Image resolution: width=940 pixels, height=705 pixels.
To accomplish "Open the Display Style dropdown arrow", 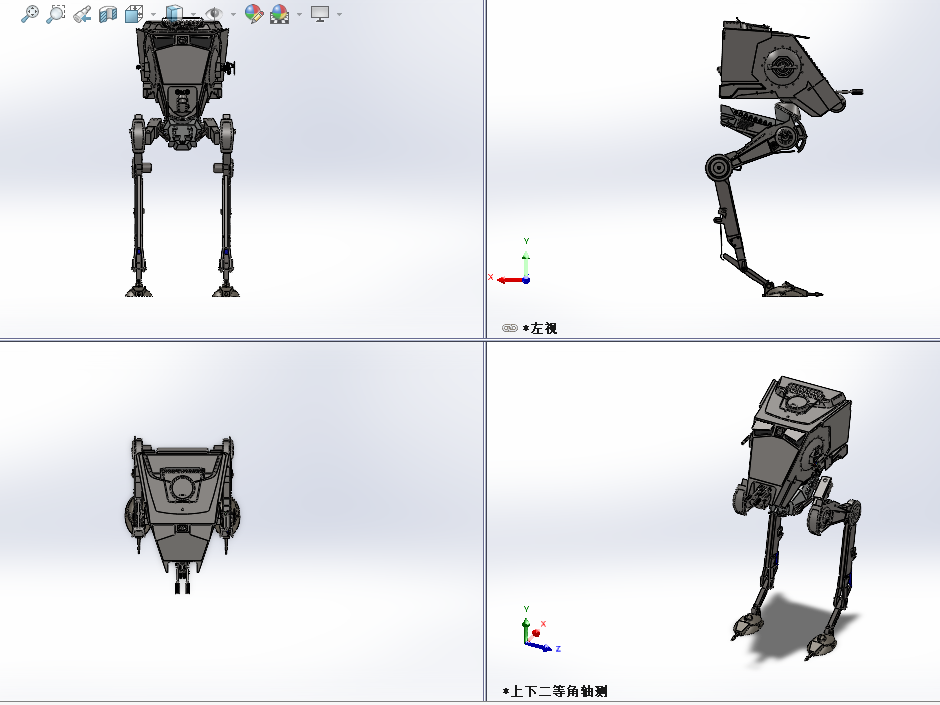I will (193, 14).
